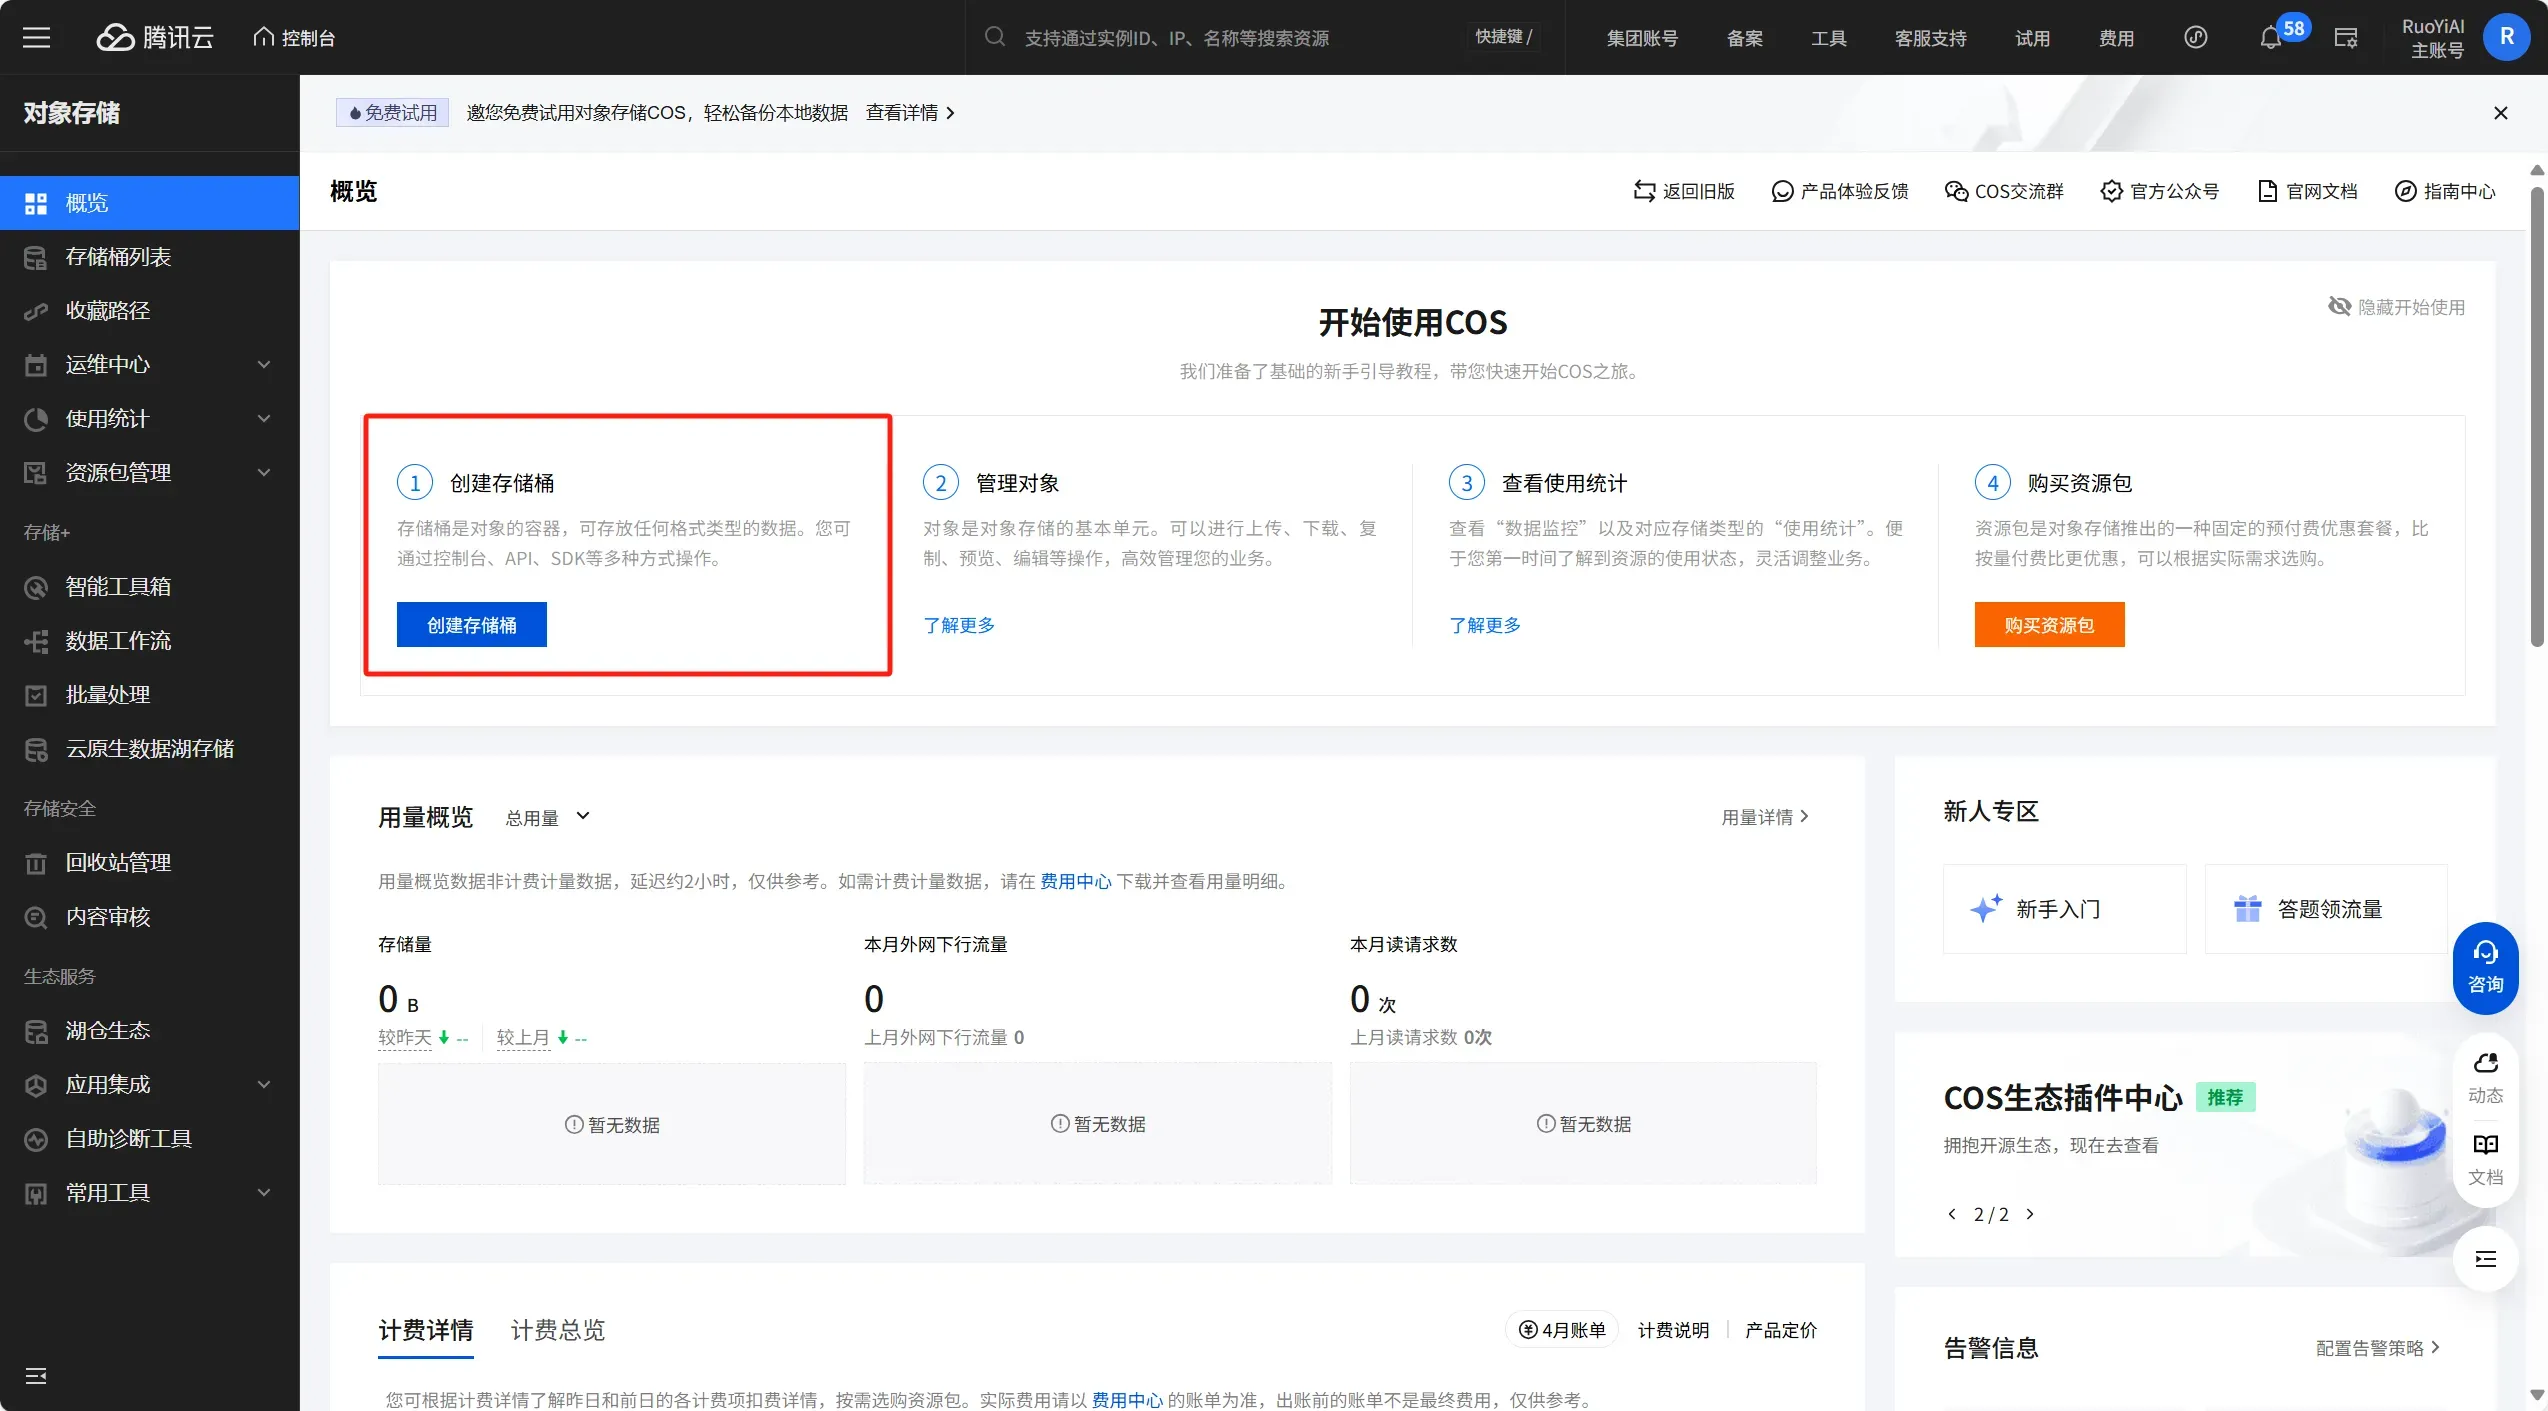This screenshot has width=2548, height=1411.
Task: Click the orange 购买资源包 button
Action: [x=2049, y=625]
